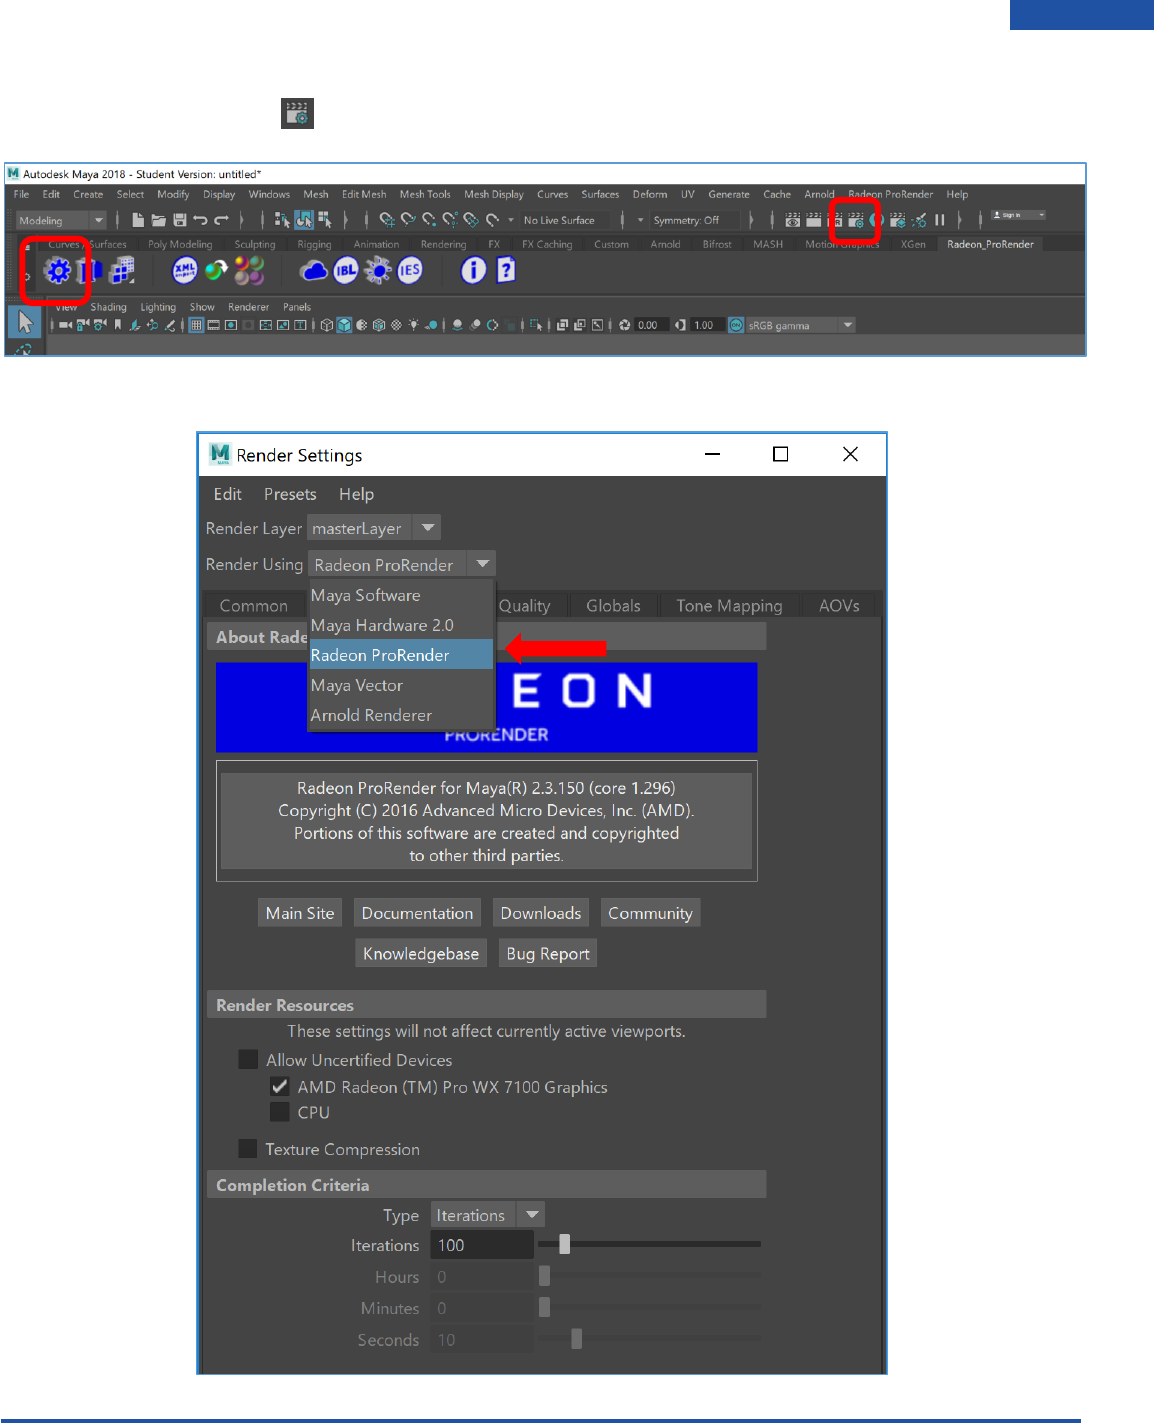The height and width of the screenshot is (1423, 1154).
Task: Click the Downloads button
Action: point(541,913)
